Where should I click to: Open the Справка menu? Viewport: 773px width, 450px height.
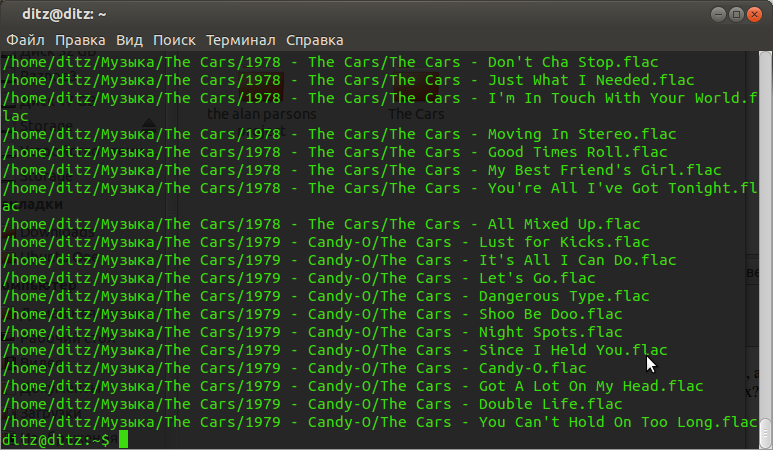315,40
